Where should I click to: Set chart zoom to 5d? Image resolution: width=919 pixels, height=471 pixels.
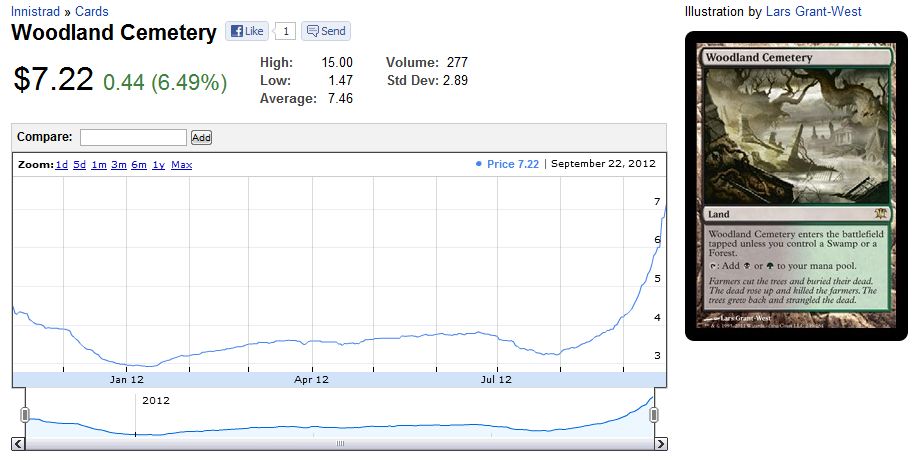79,164
